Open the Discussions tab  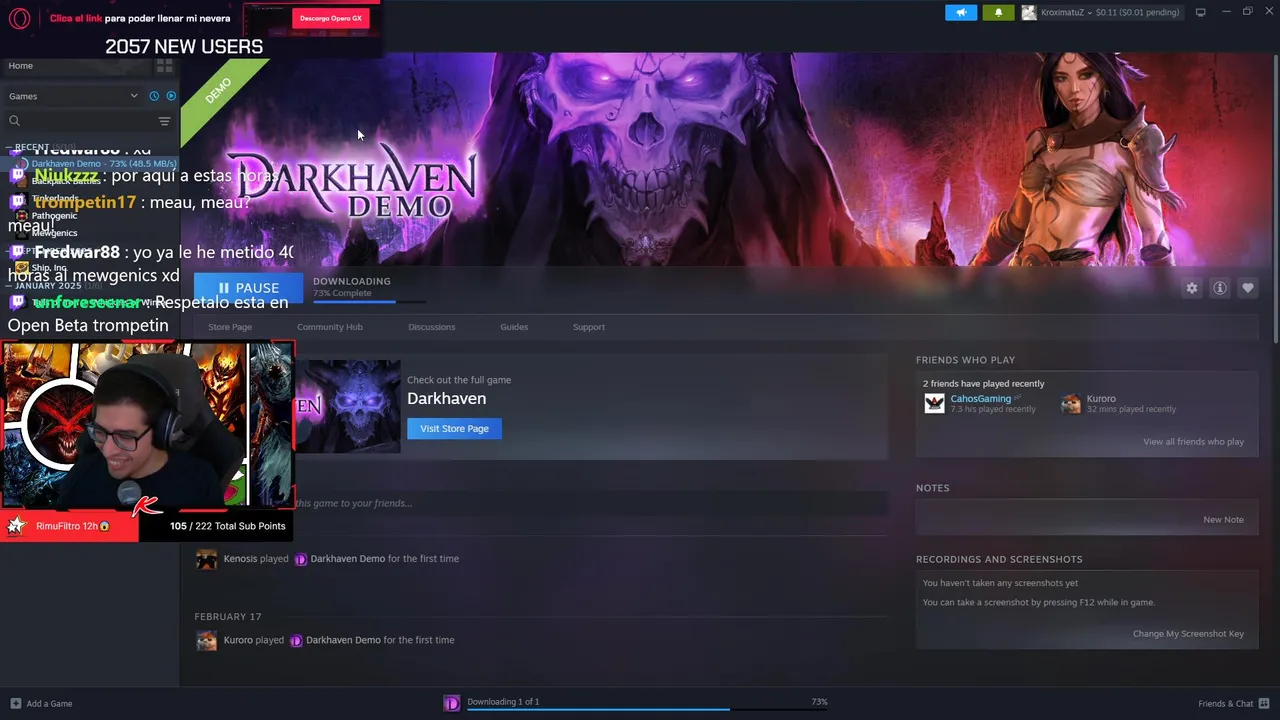pyautogui.click(x=432, y=327)
